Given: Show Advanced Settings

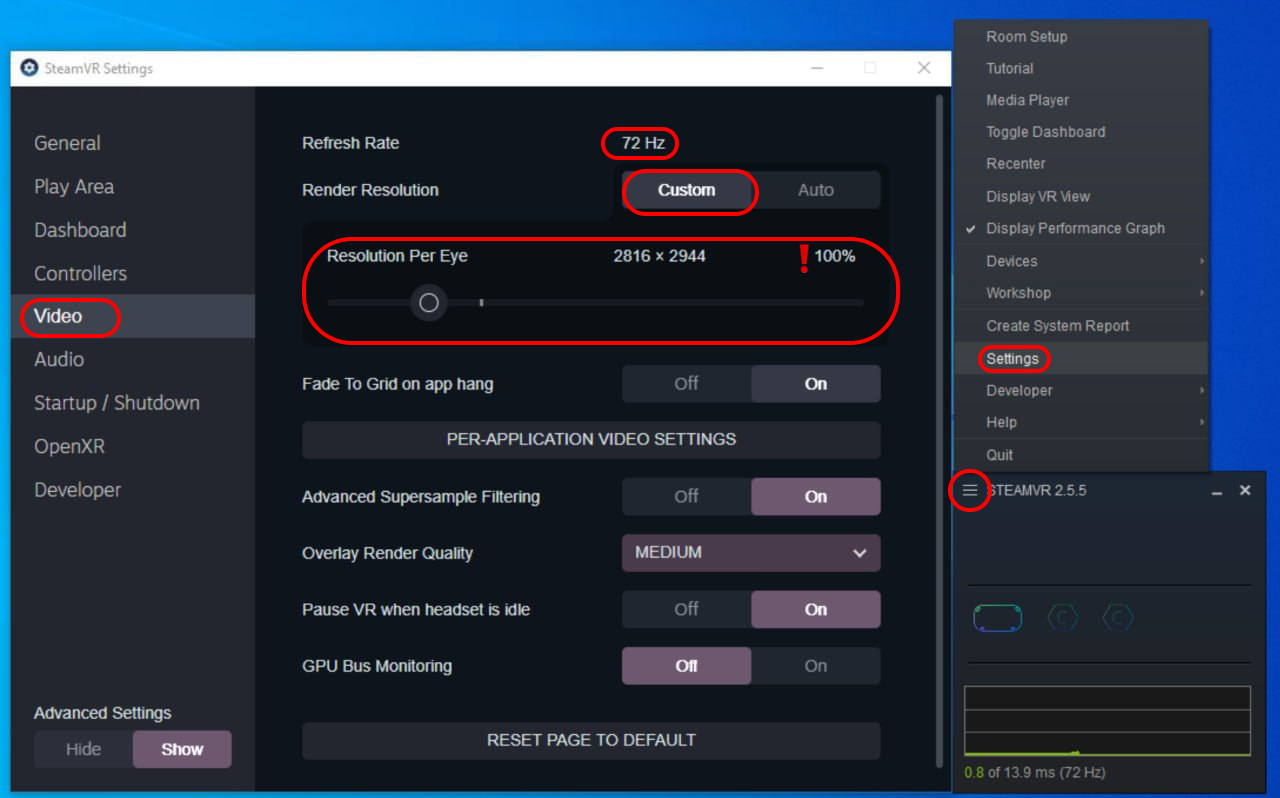Looking at the screenshot, I should click(x=182, y=749).
